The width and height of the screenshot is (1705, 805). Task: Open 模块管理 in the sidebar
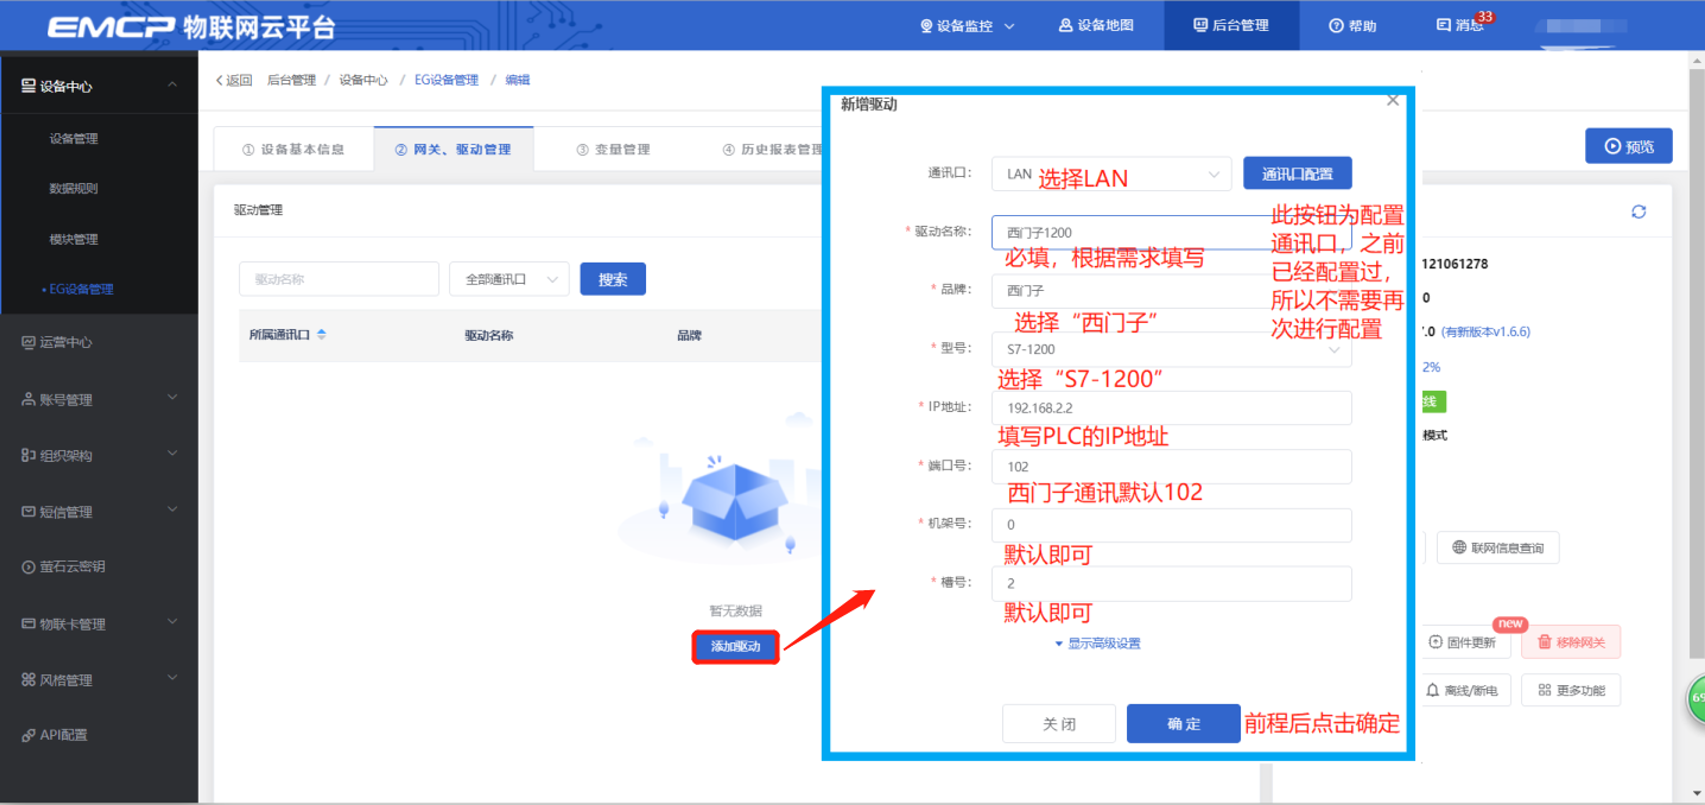(x=74, y=239)
